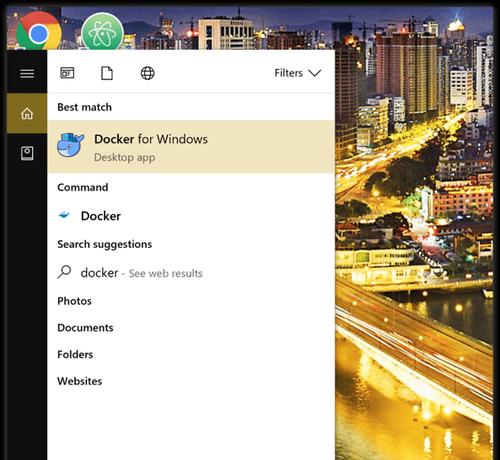Show Documents search category
This screenshot has width=500, height=460.
(85, 328)
